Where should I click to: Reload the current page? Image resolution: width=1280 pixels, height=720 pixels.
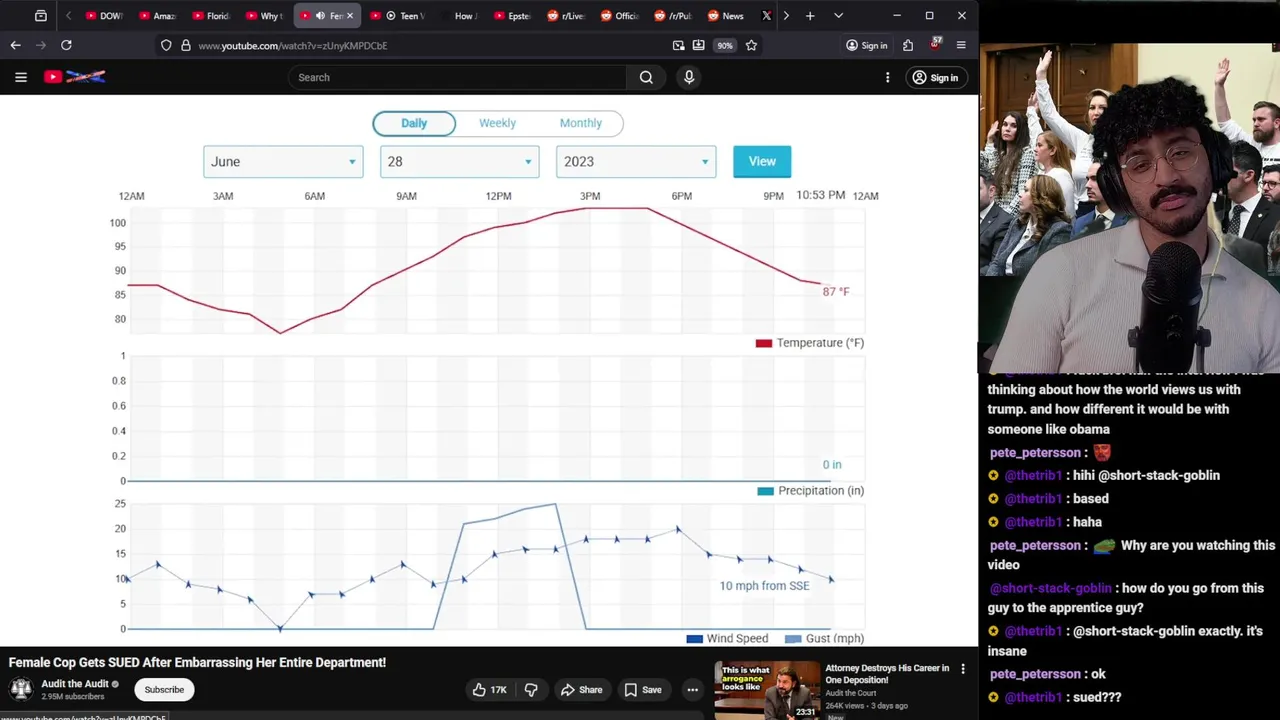pyautogui.click(x=66, y=45)
